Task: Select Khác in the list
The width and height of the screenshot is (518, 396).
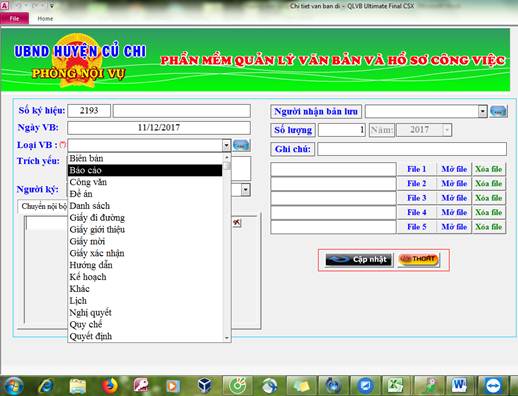Action: tap(145, 289)
